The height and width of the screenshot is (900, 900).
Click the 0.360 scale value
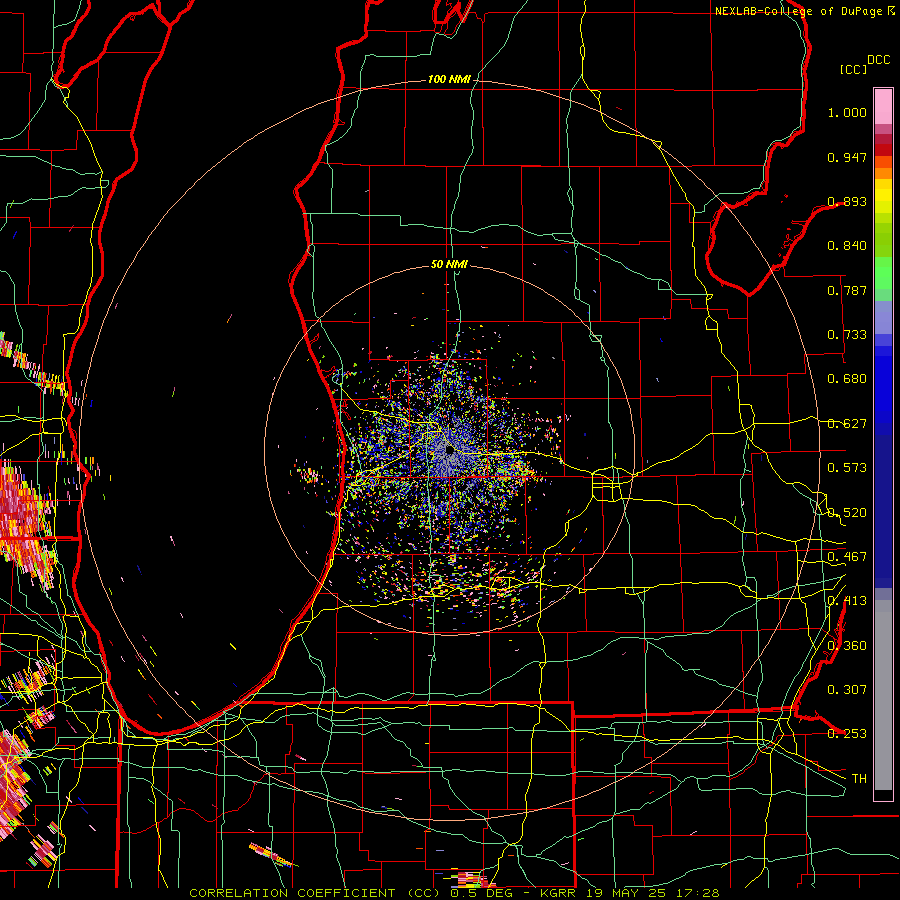tap(847, 646)
